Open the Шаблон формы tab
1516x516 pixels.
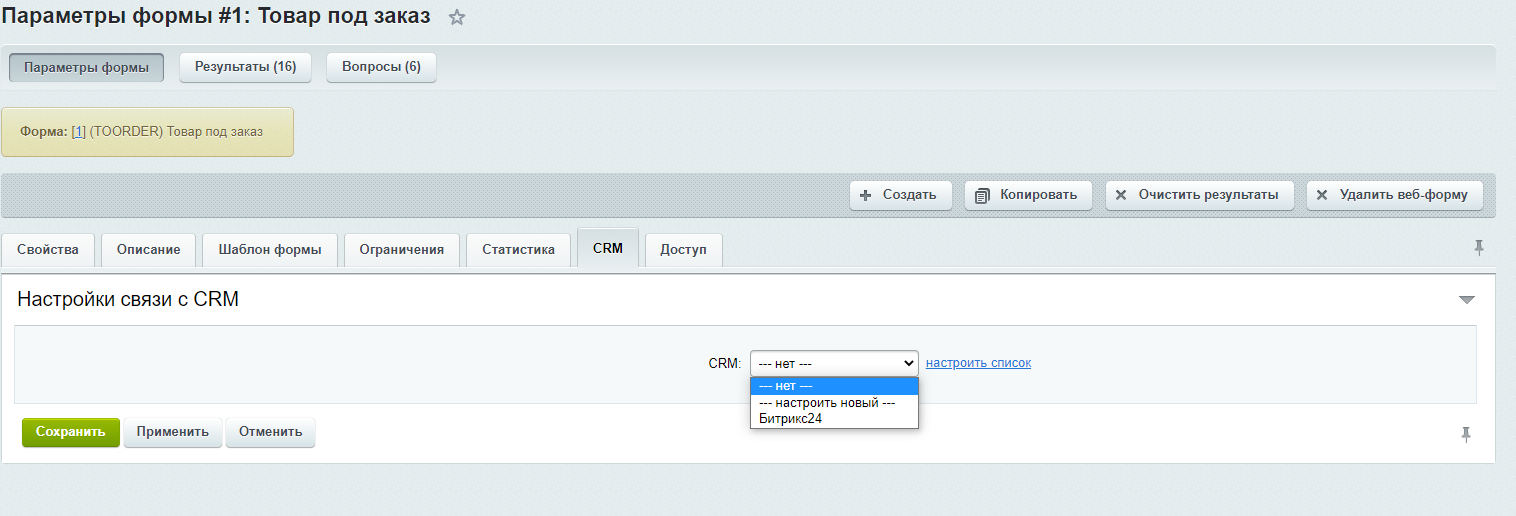pos(270,250)
